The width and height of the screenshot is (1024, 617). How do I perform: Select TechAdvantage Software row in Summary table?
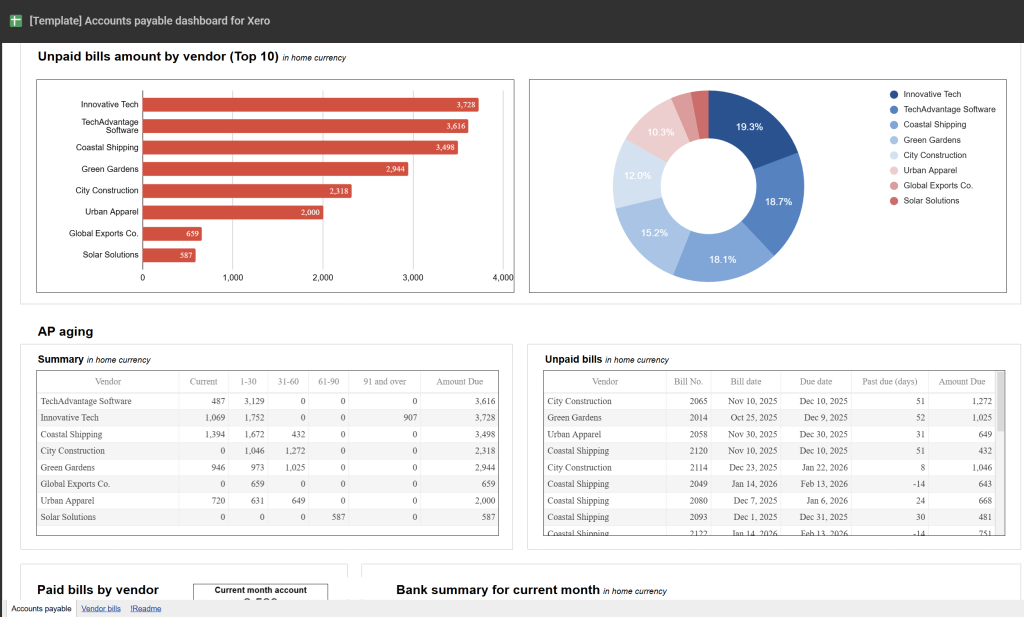(x=268, y=402)
